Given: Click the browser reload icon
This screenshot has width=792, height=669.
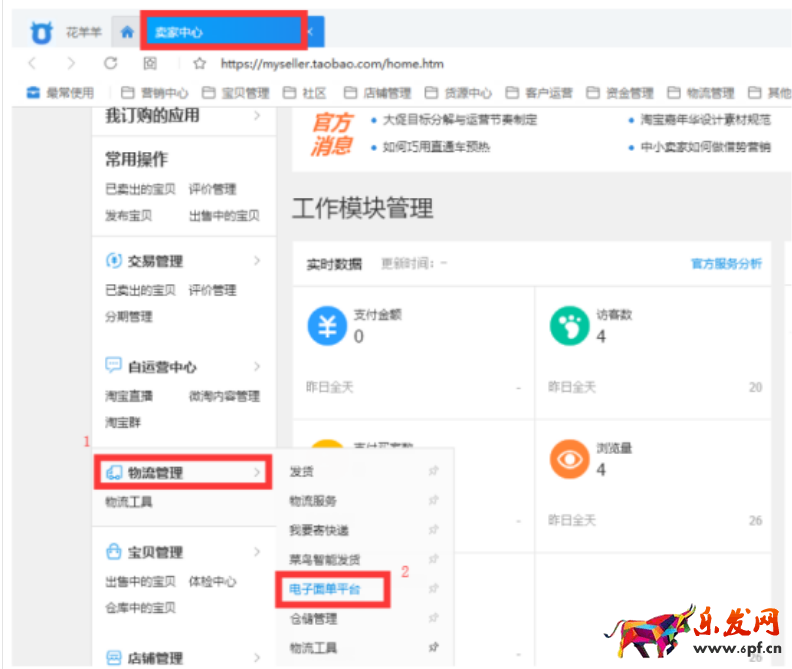Looking at the screenshot, I should tap(110, 63).
